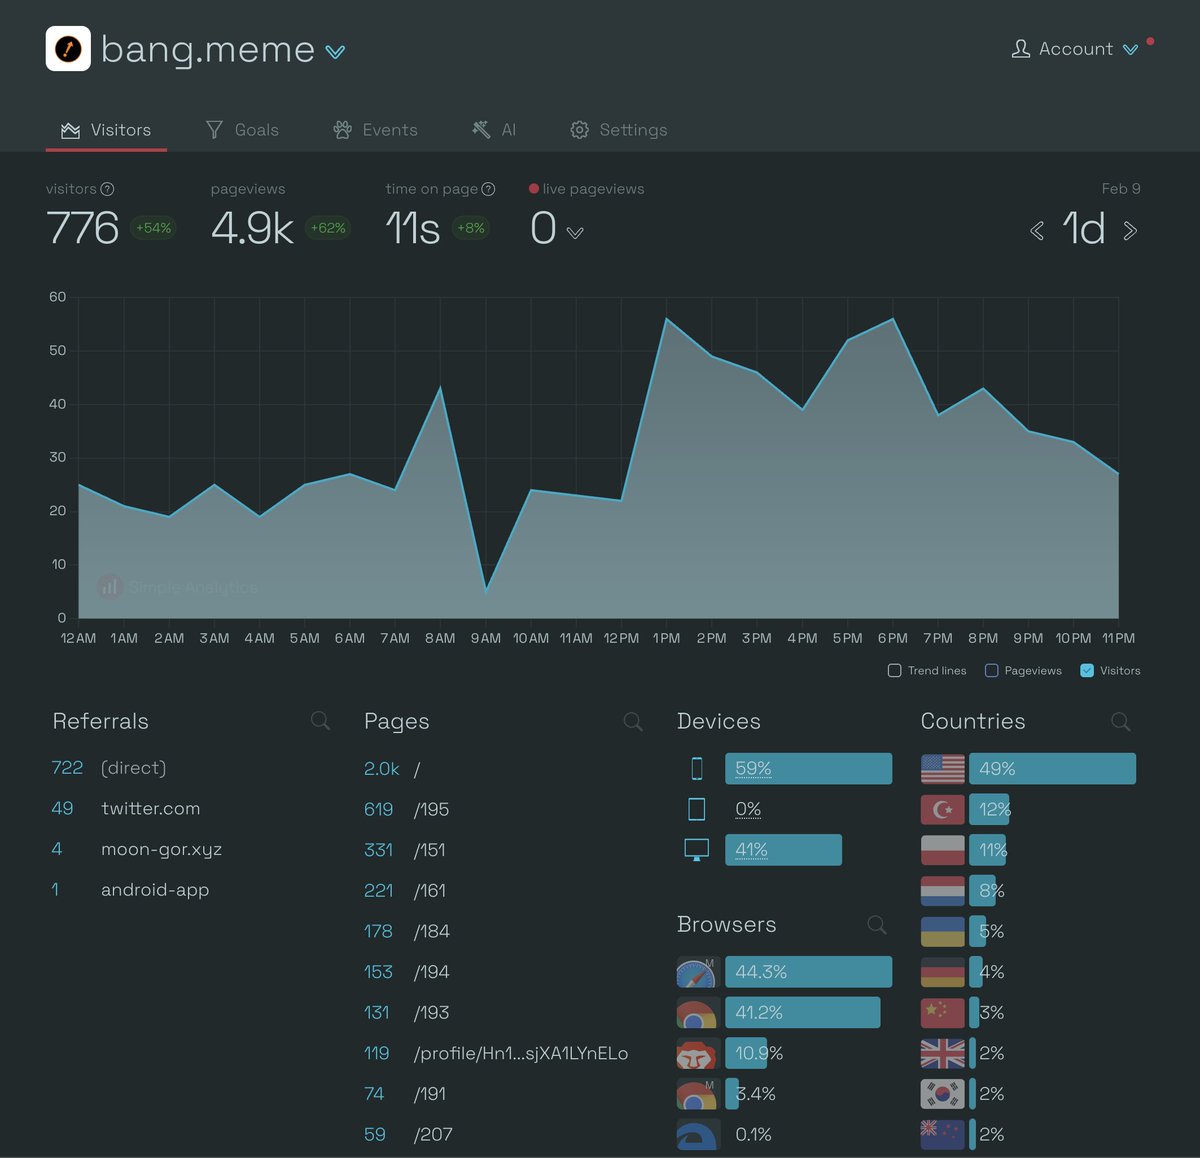Screen dimensions: 1200x1158
Task: Switch to the AI tab
Action: pos(494,130)
